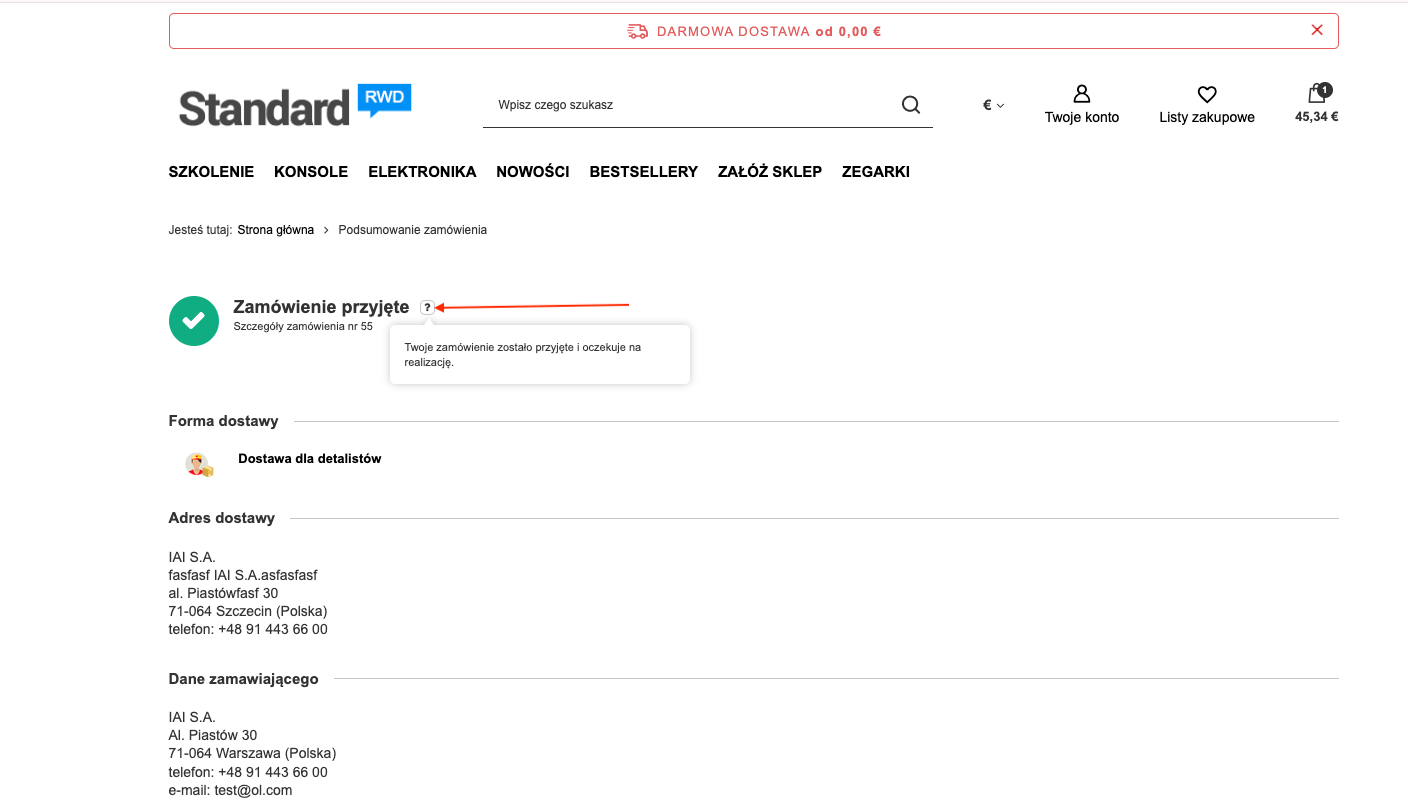This screenshot has width=1408, height=807.
Task: Click the 'Forma dostawy' section heading
Action: [x=224, y=421]
